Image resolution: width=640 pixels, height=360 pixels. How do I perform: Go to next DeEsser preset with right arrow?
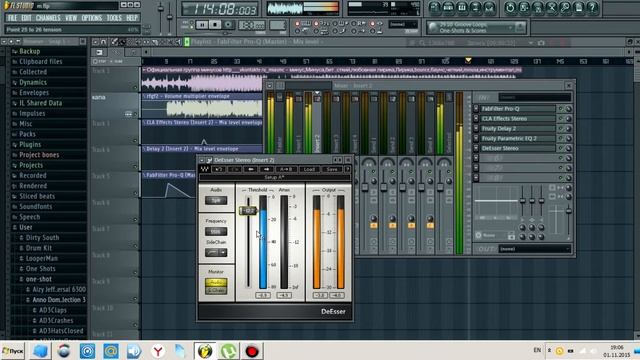266,169
